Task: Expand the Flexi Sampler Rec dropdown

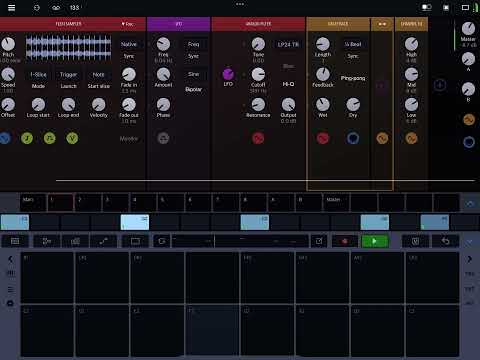Action: (x=127, y=24)
